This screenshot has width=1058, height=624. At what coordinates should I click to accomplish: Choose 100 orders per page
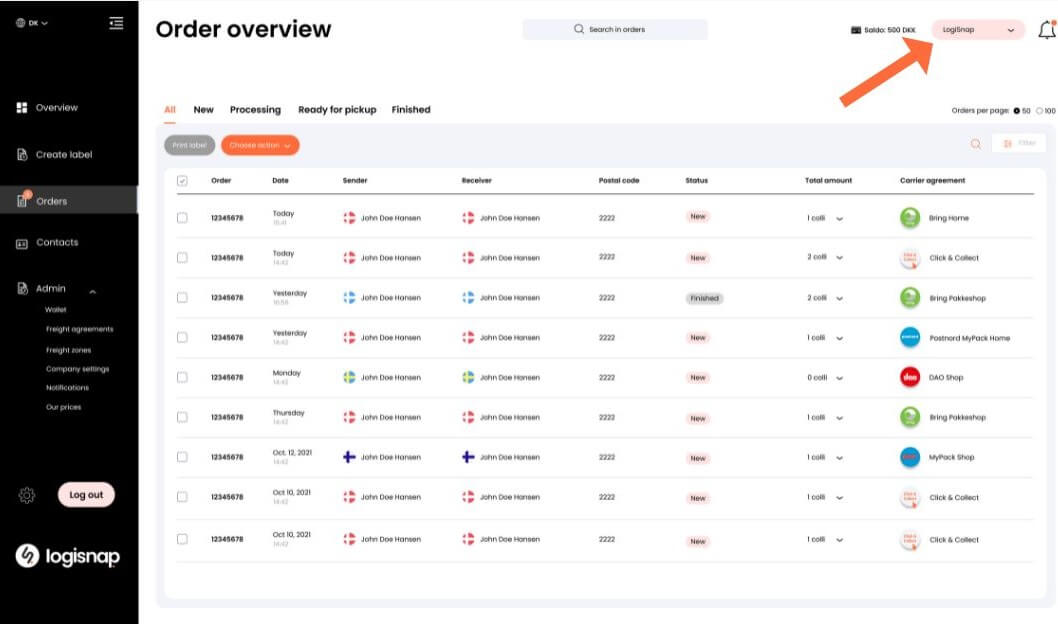(x=1041, y=111)
